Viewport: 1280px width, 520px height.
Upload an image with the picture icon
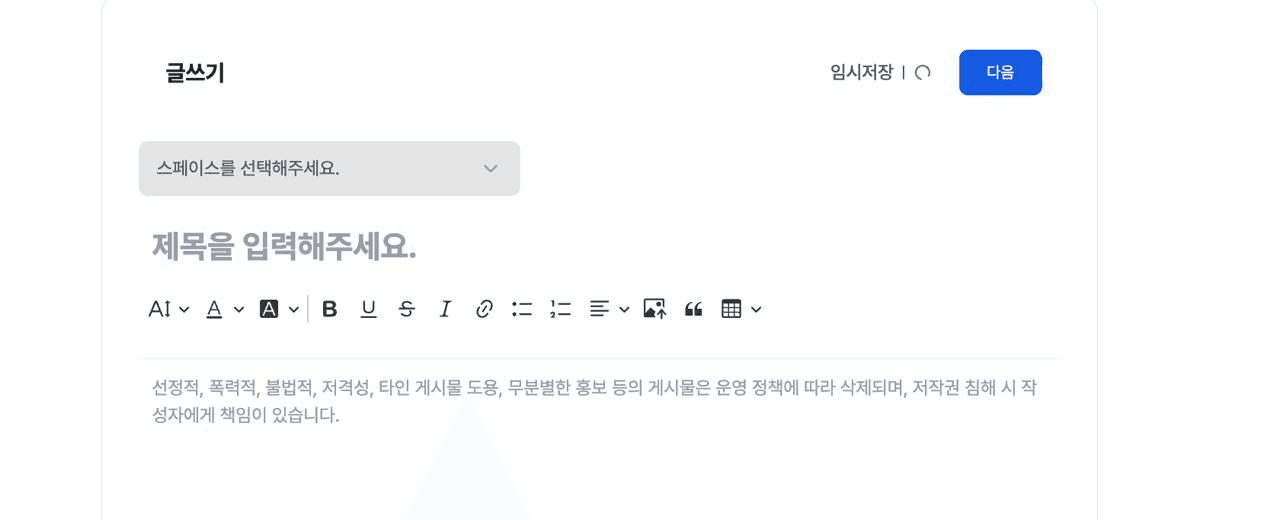pyautogui.click(x=655, y=310)
